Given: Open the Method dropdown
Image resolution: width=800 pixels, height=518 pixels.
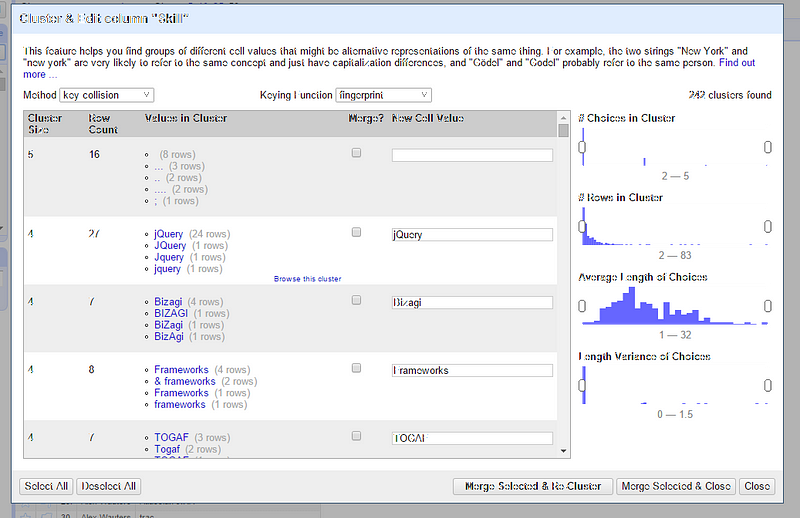Looking at the screenshot, I should 106,95.
